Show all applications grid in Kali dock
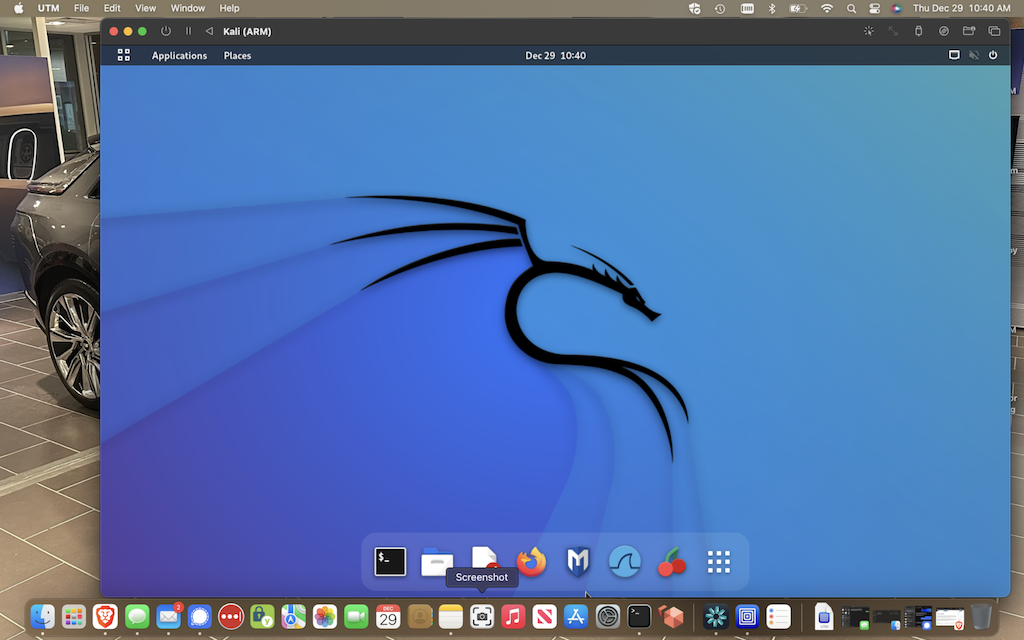 click(x=719, y=562)
